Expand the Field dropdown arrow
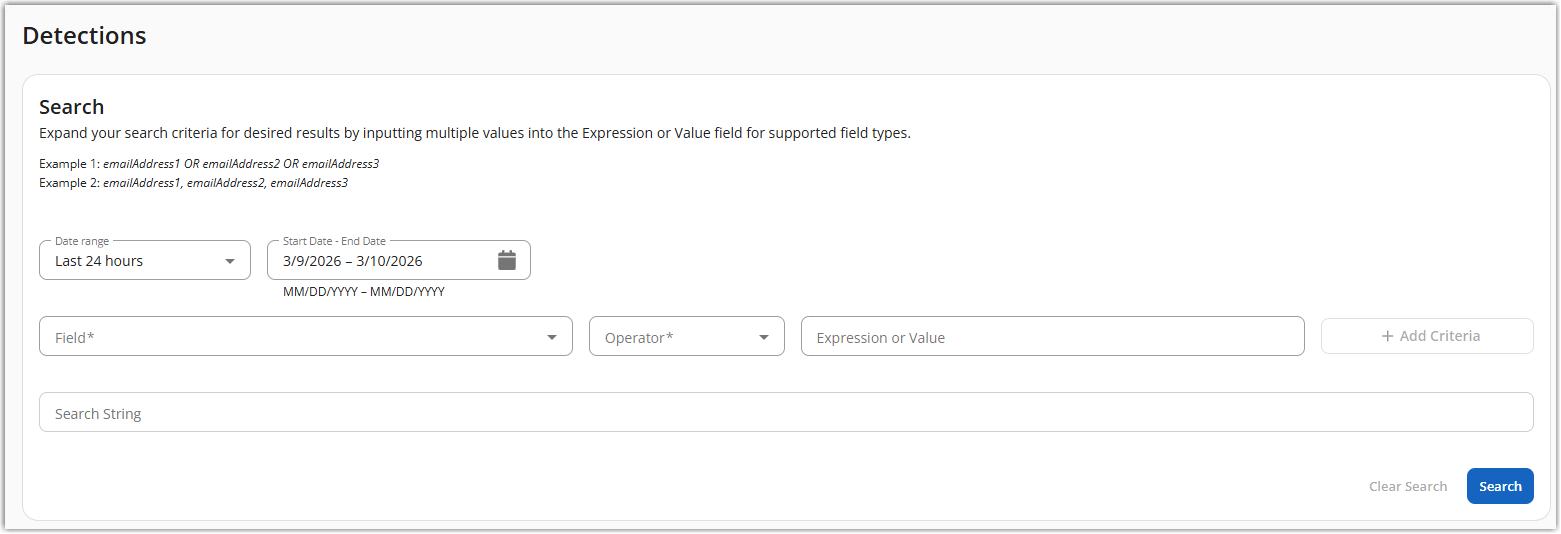The image size is (1561, 534). point(552,338)
